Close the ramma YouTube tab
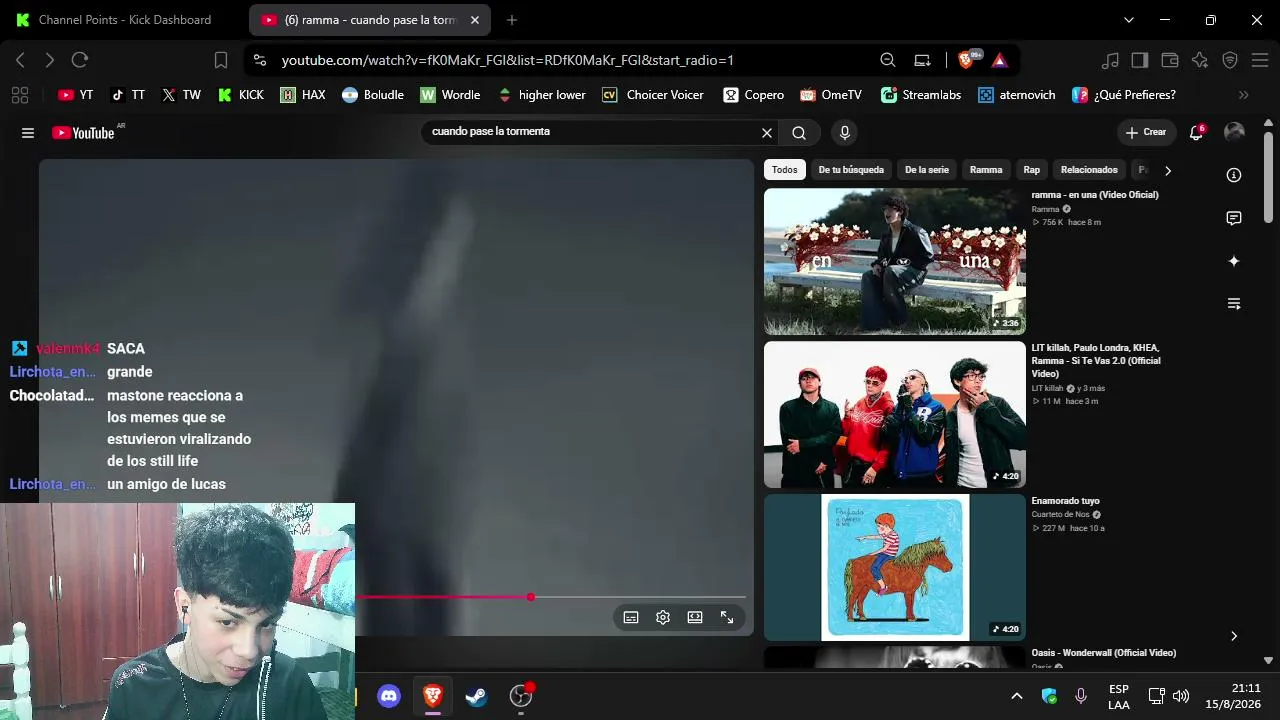Screen dimensions: 1280x720 point(473,20)
